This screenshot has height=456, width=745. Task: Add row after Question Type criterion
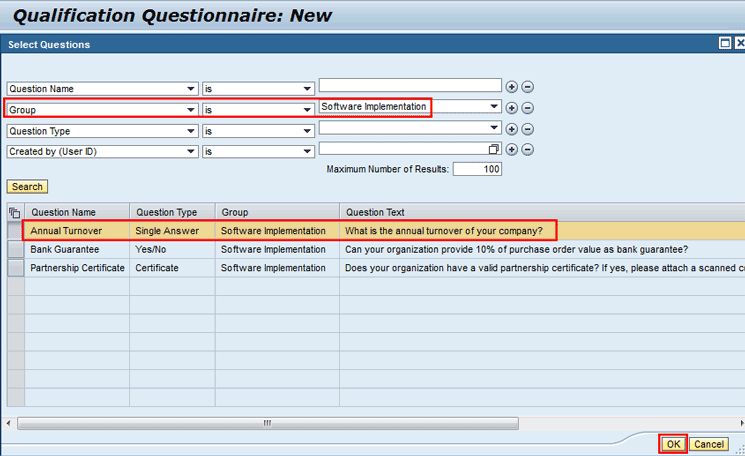pos(512,129)
